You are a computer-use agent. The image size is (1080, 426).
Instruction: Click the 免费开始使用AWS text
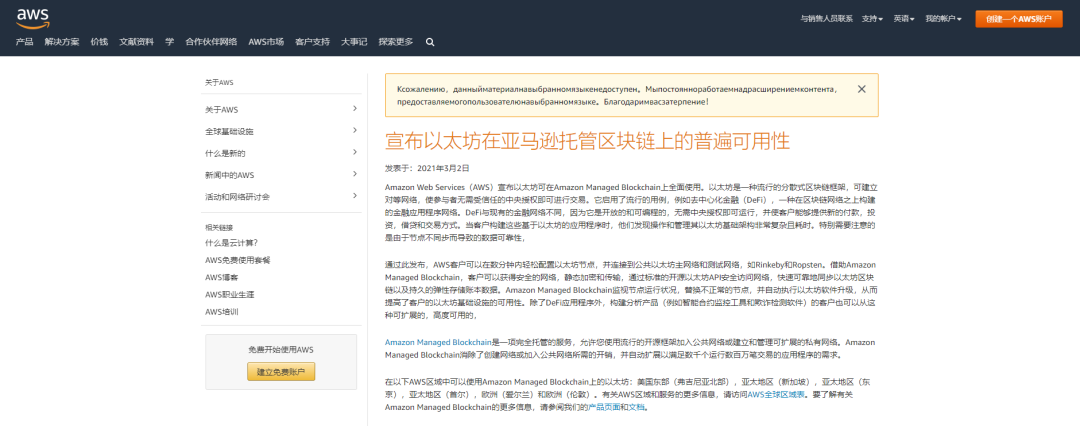(281, 350)
